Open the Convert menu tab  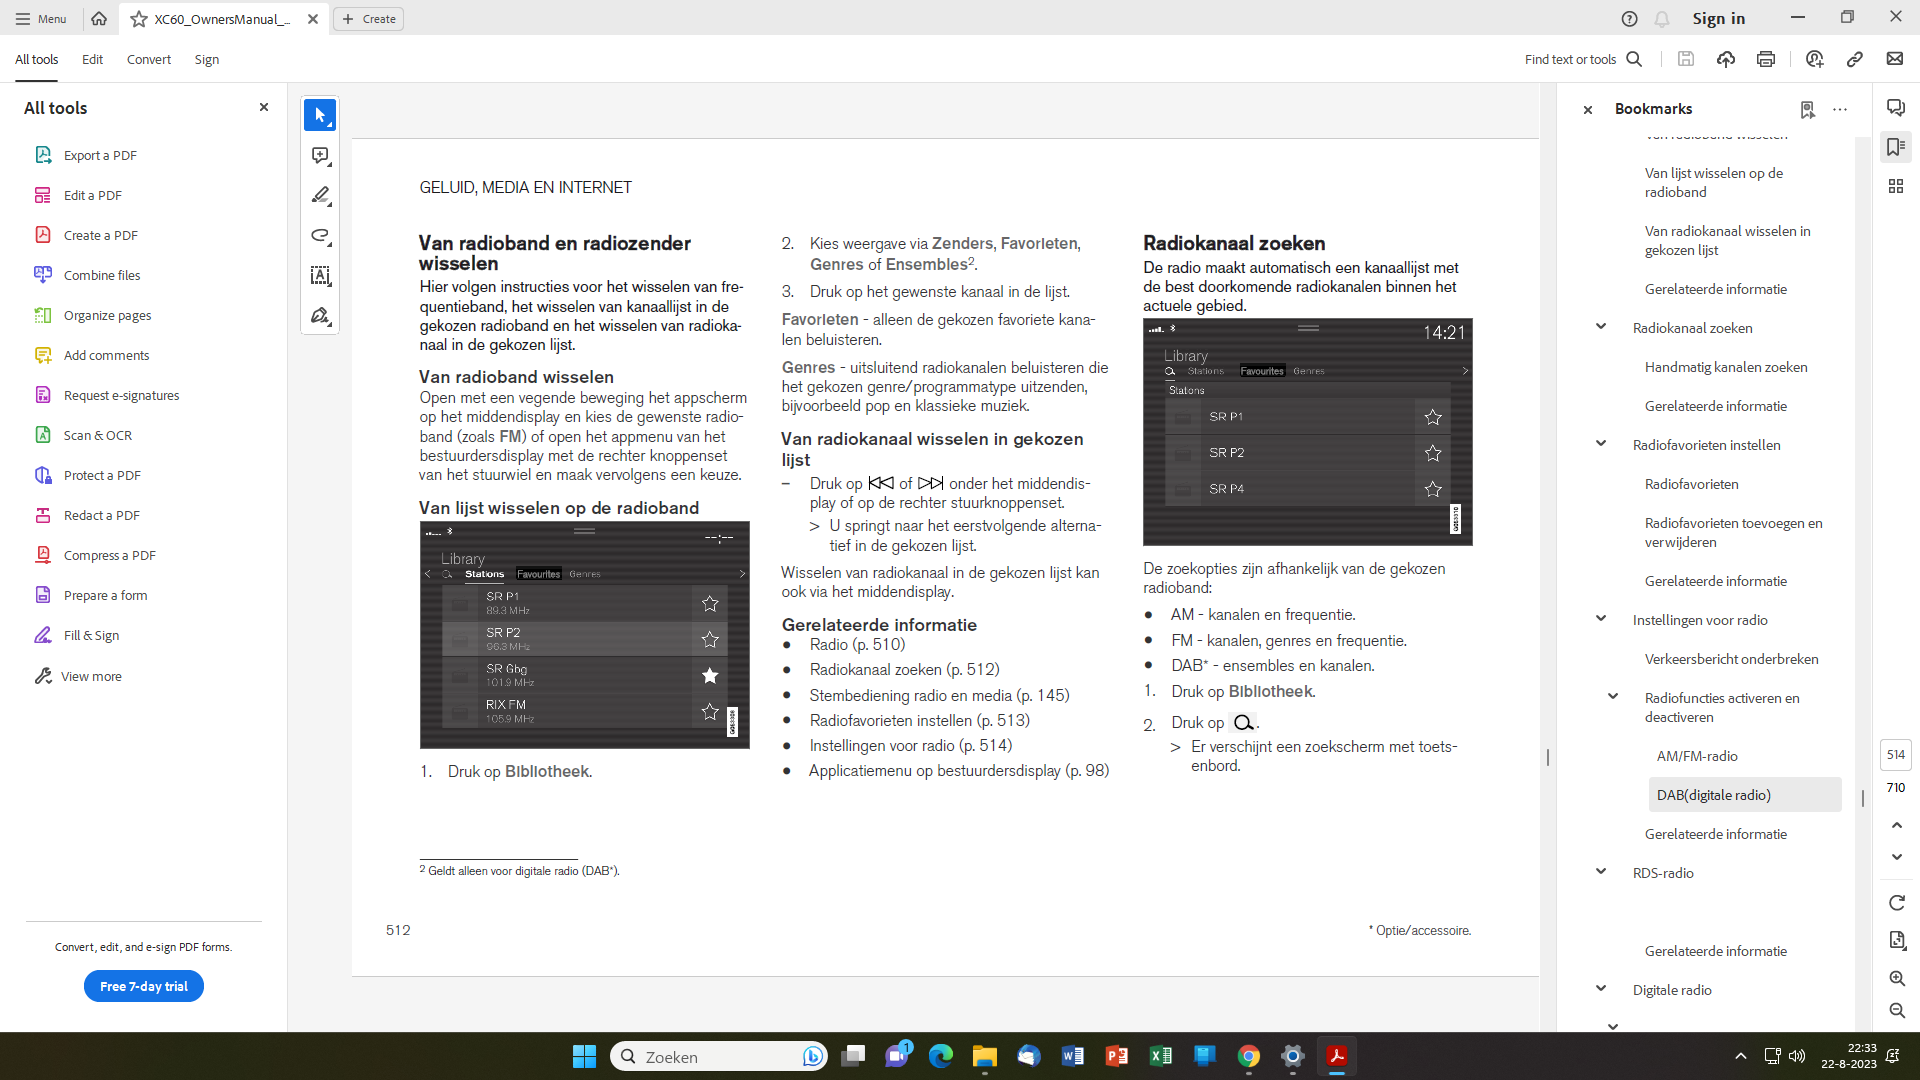pos(148,60)
